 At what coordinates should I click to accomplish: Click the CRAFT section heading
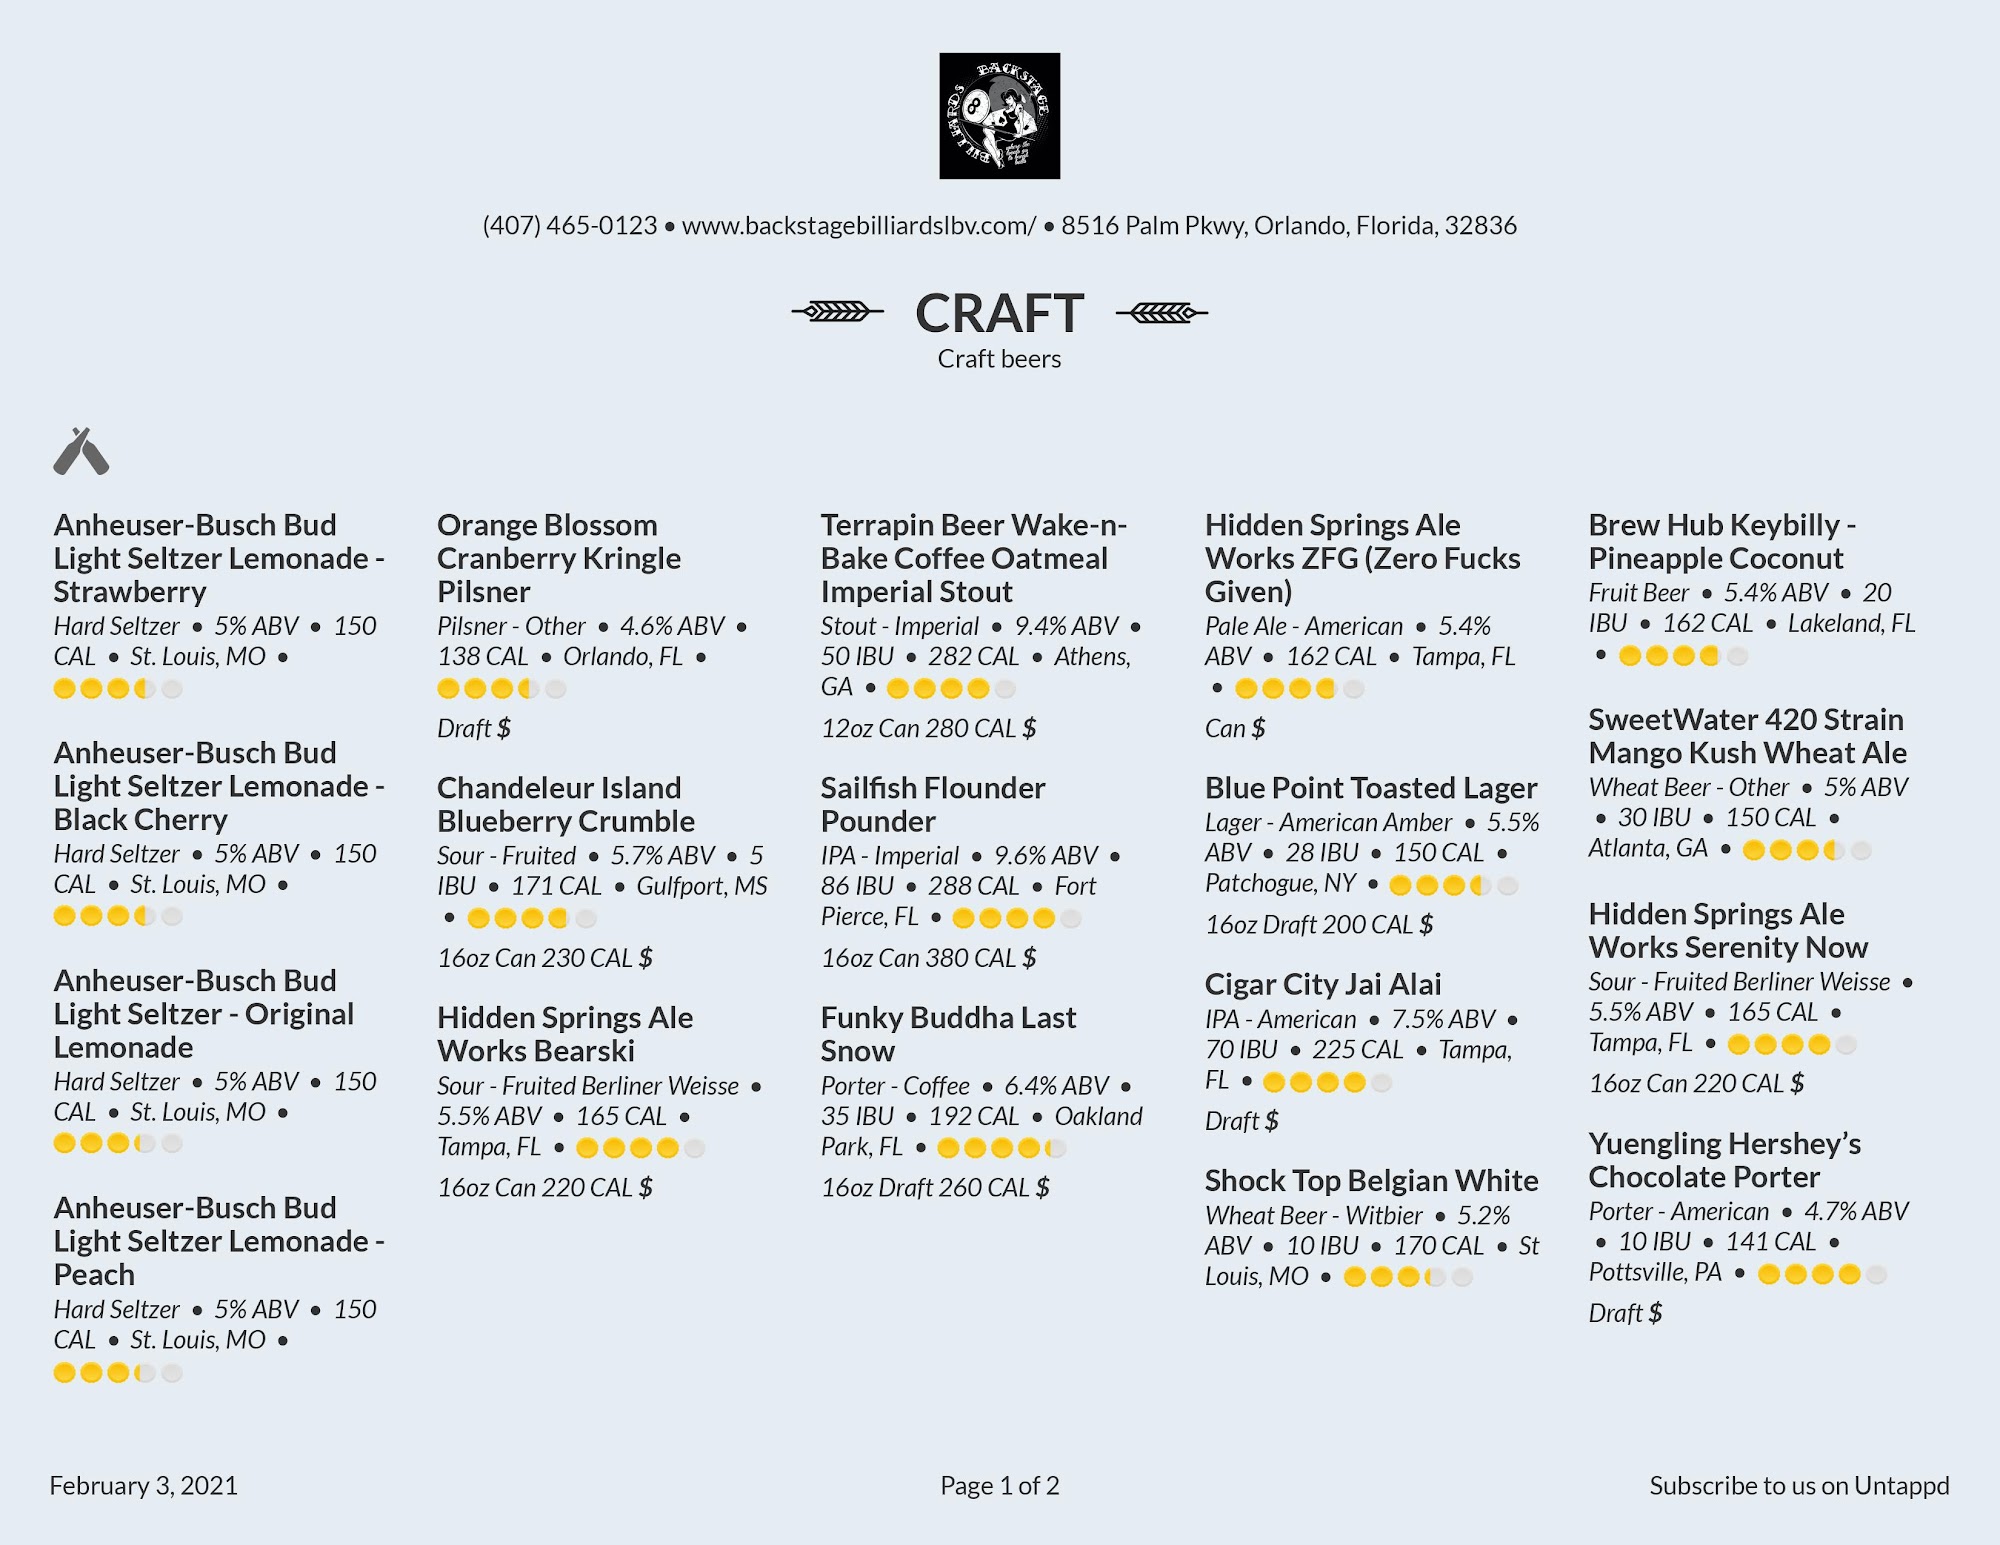(x=999, y=314)
